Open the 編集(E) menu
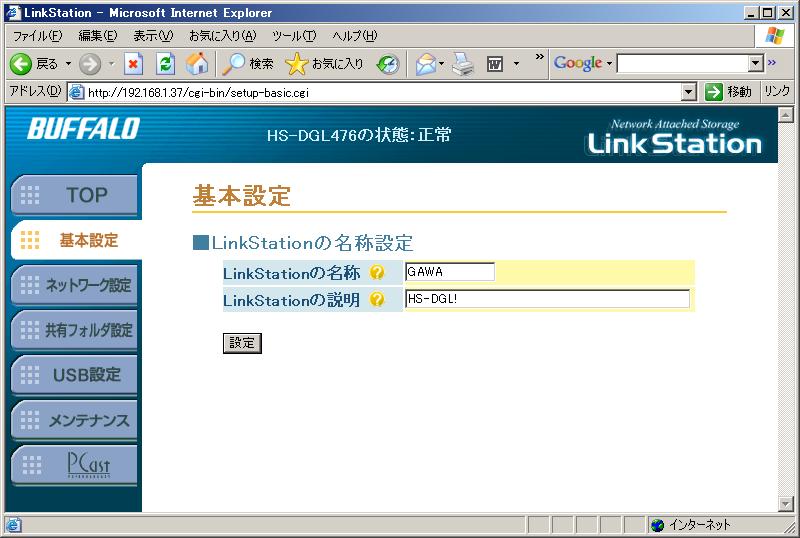This screenshot has width=800, height=538. click(97, 36)
